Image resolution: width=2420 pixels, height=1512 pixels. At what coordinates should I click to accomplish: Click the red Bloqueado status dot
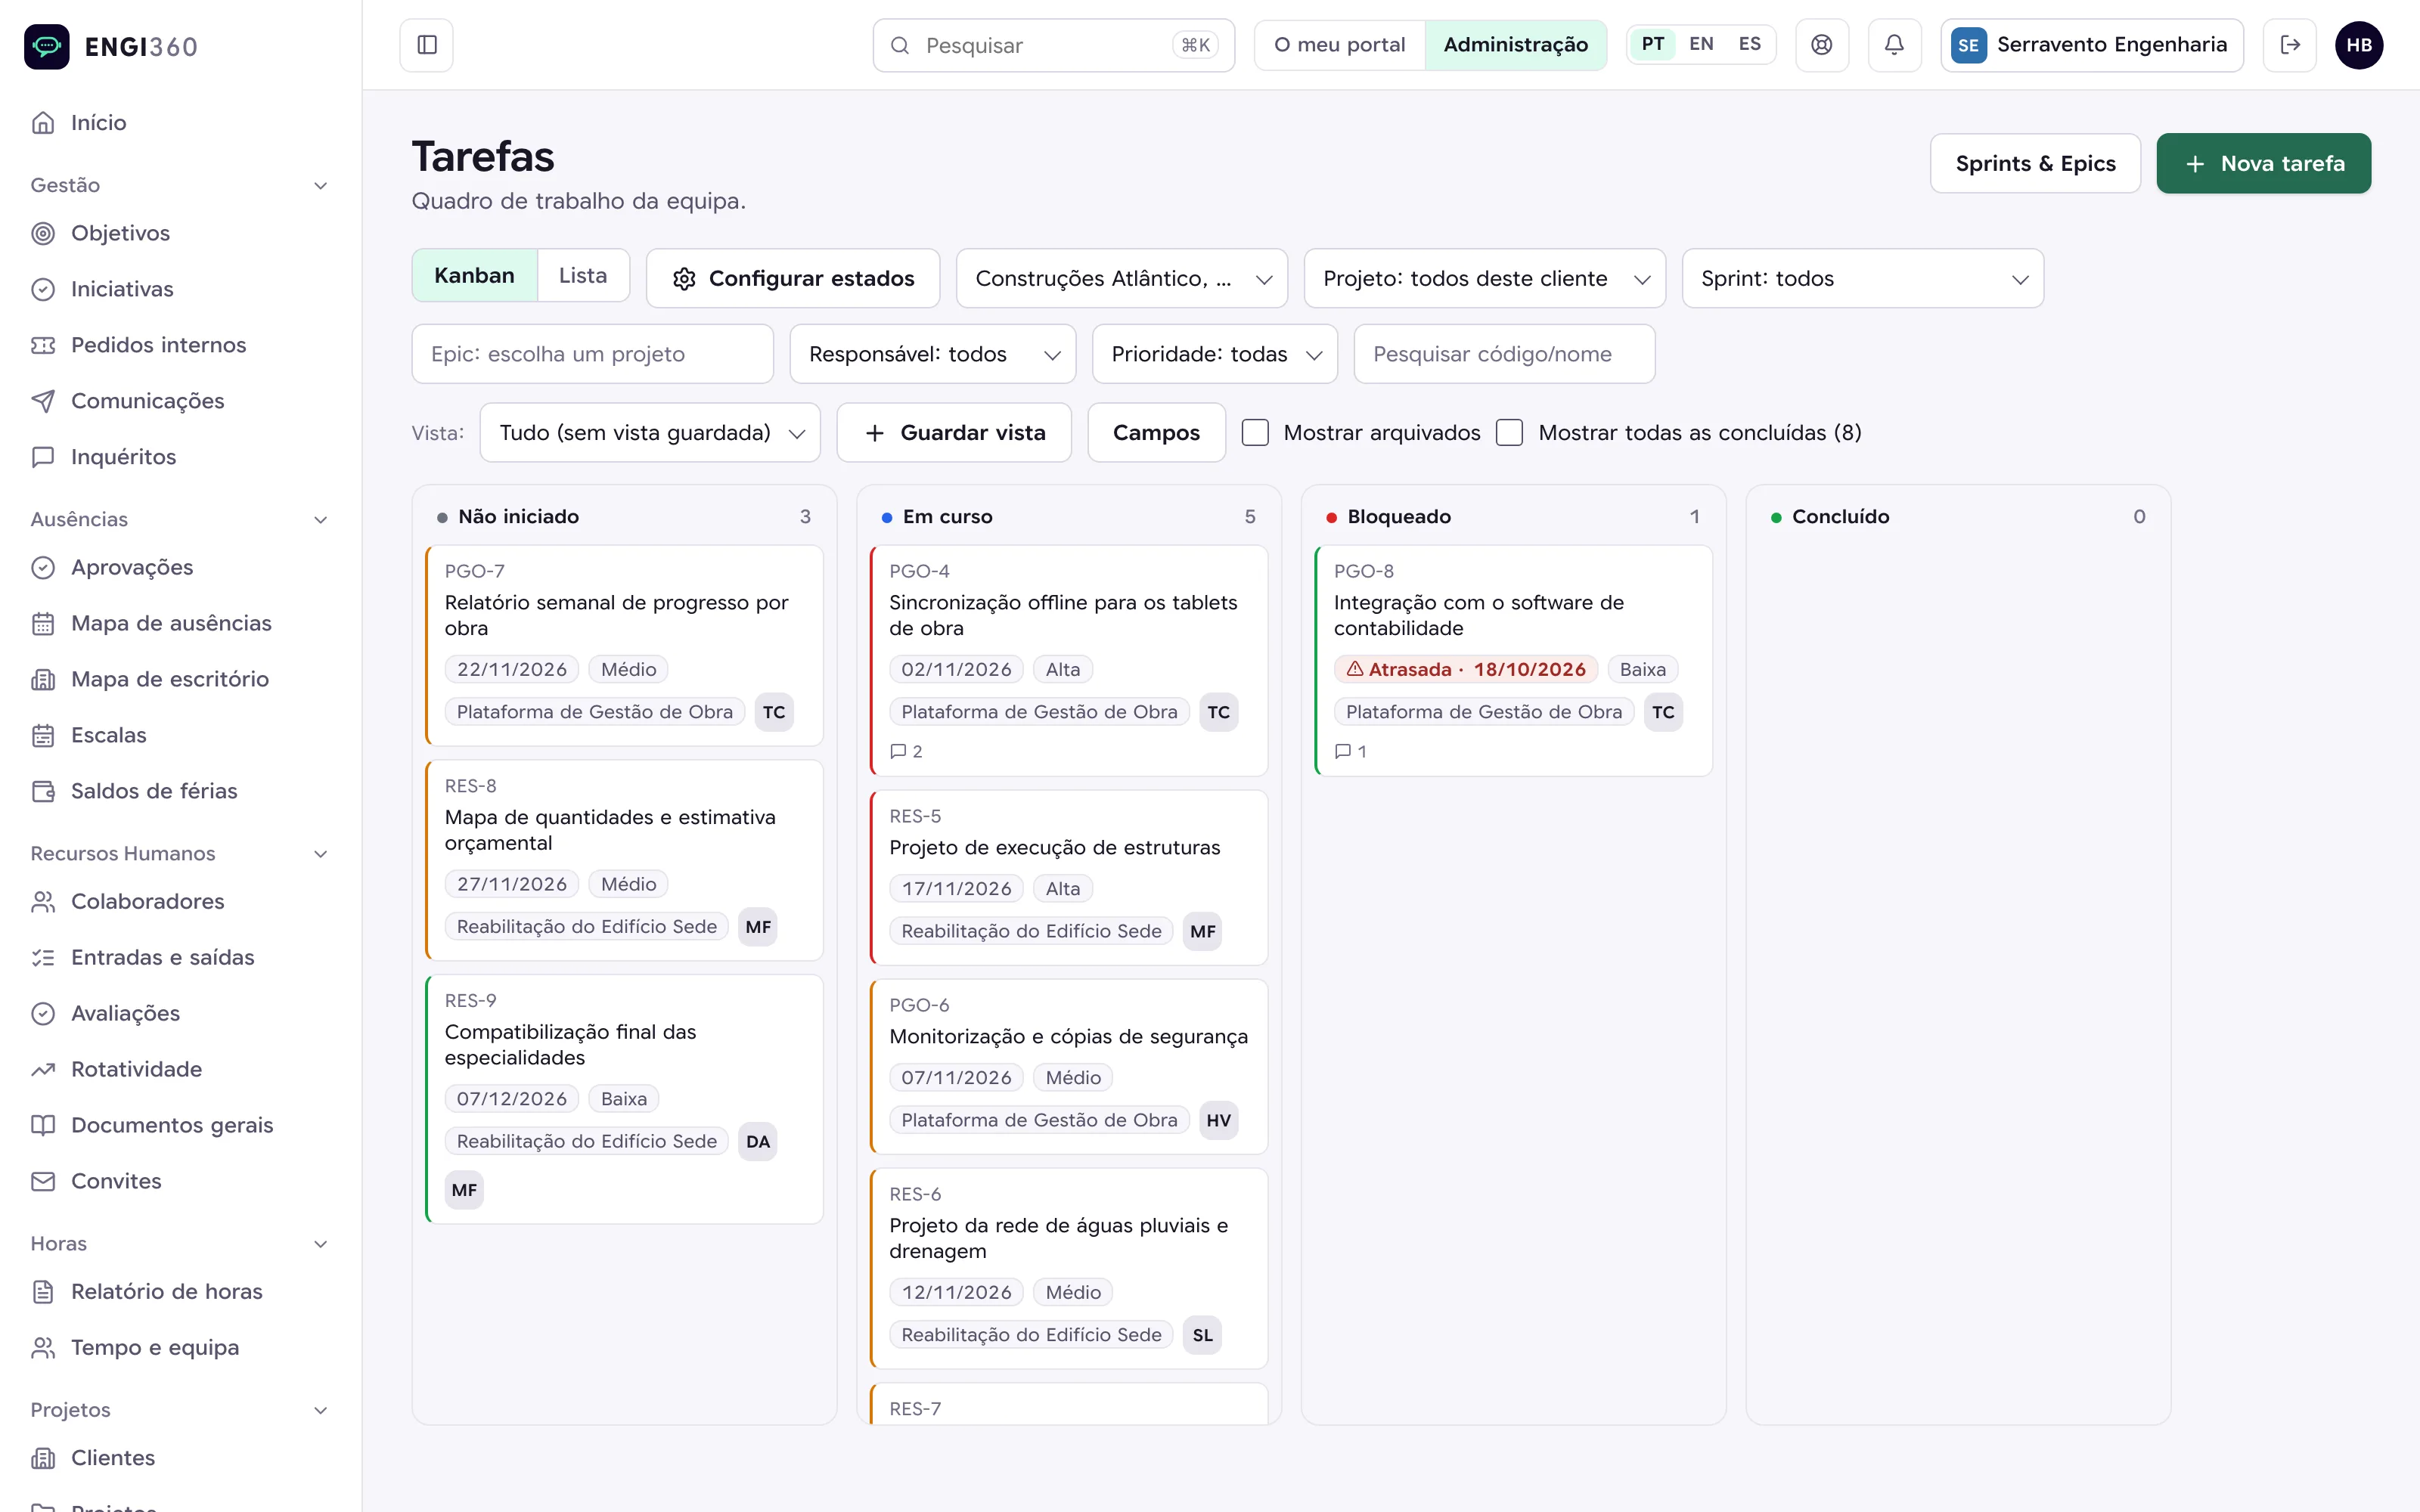coord(1331,517)
